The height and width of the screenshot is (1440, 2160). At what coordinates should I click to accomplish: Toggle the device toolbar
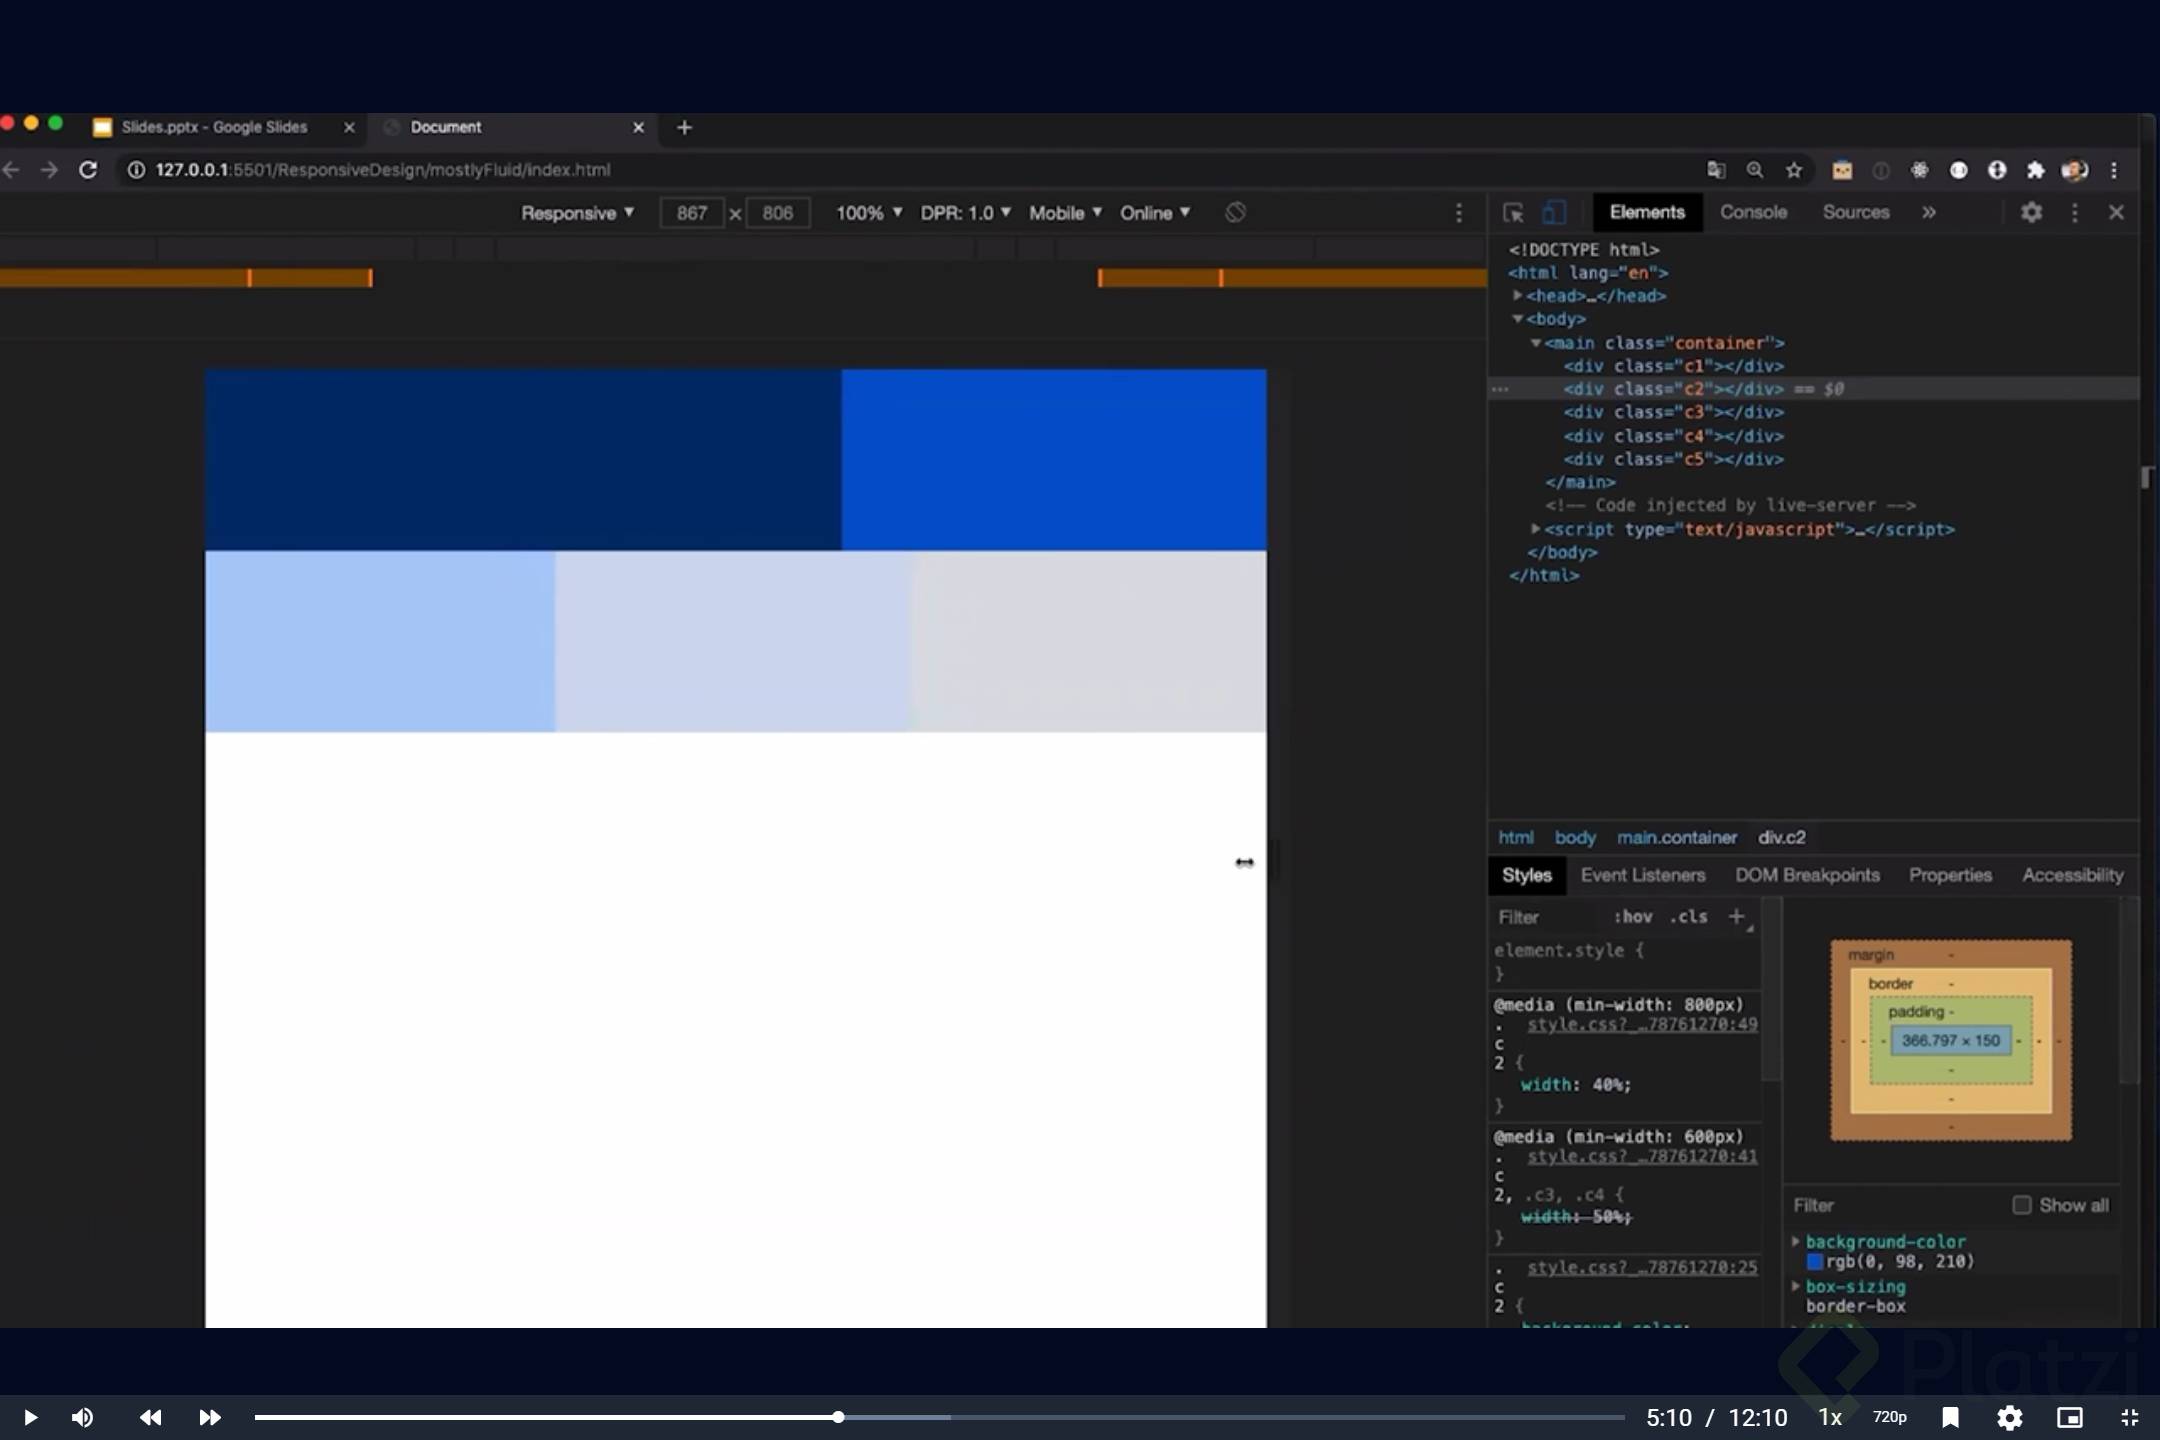[x=1554, y=213]
